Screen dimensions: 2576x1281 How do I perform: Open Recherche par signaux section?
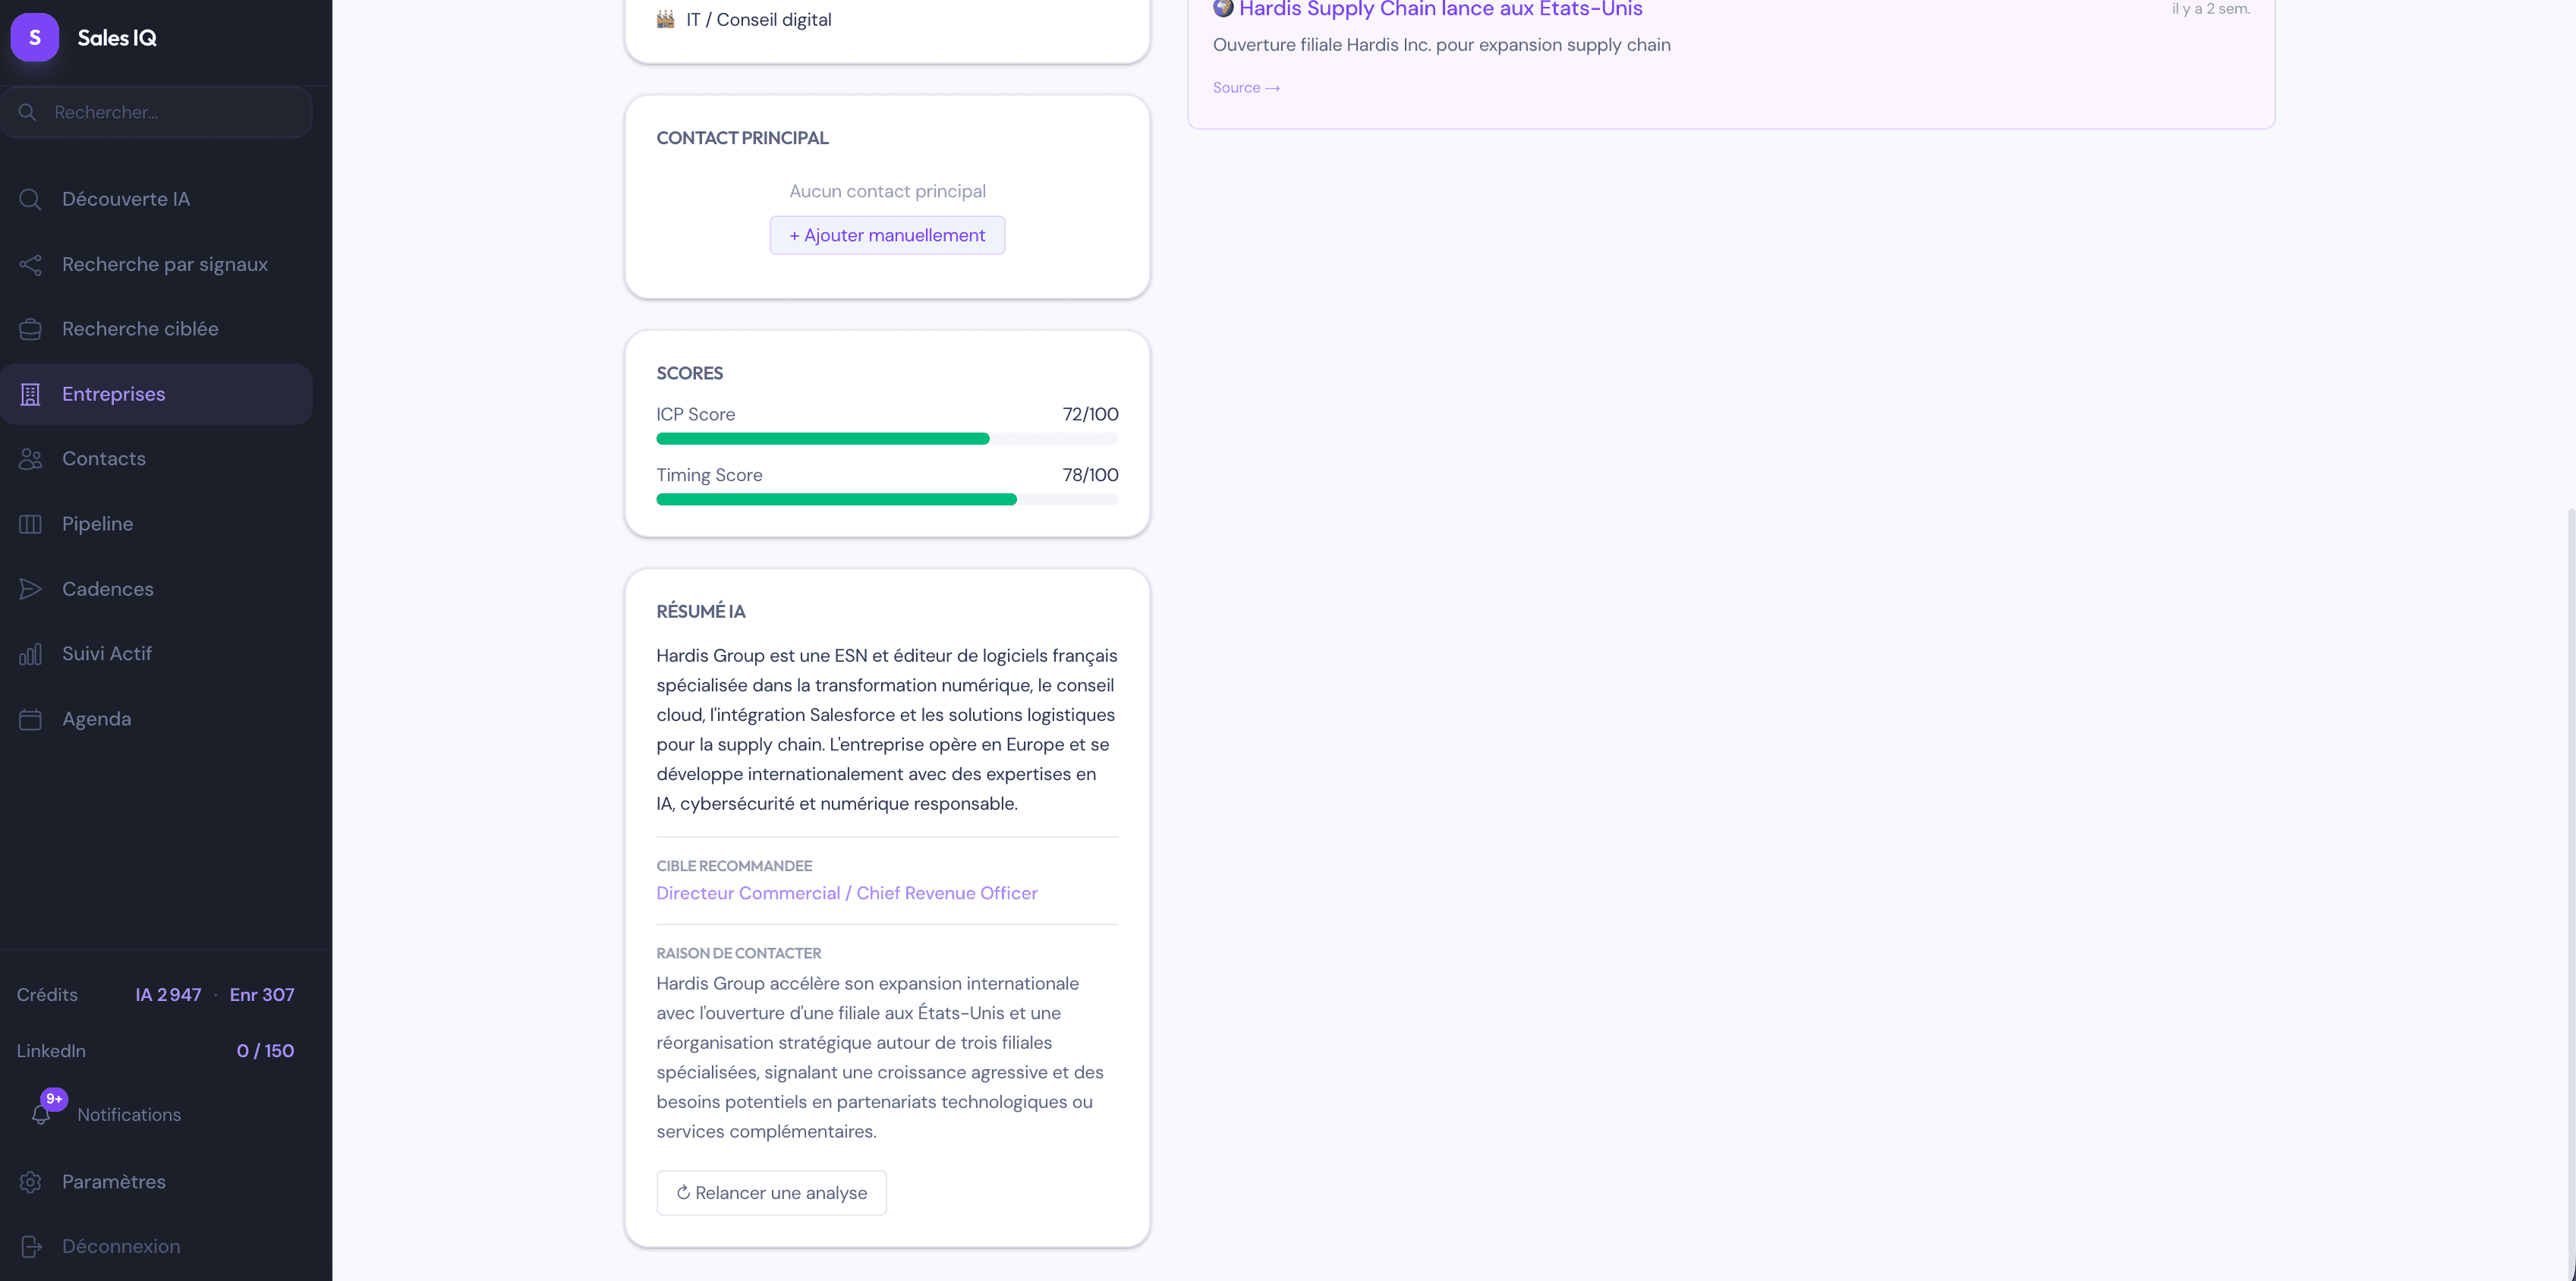(x=157, y=264)
